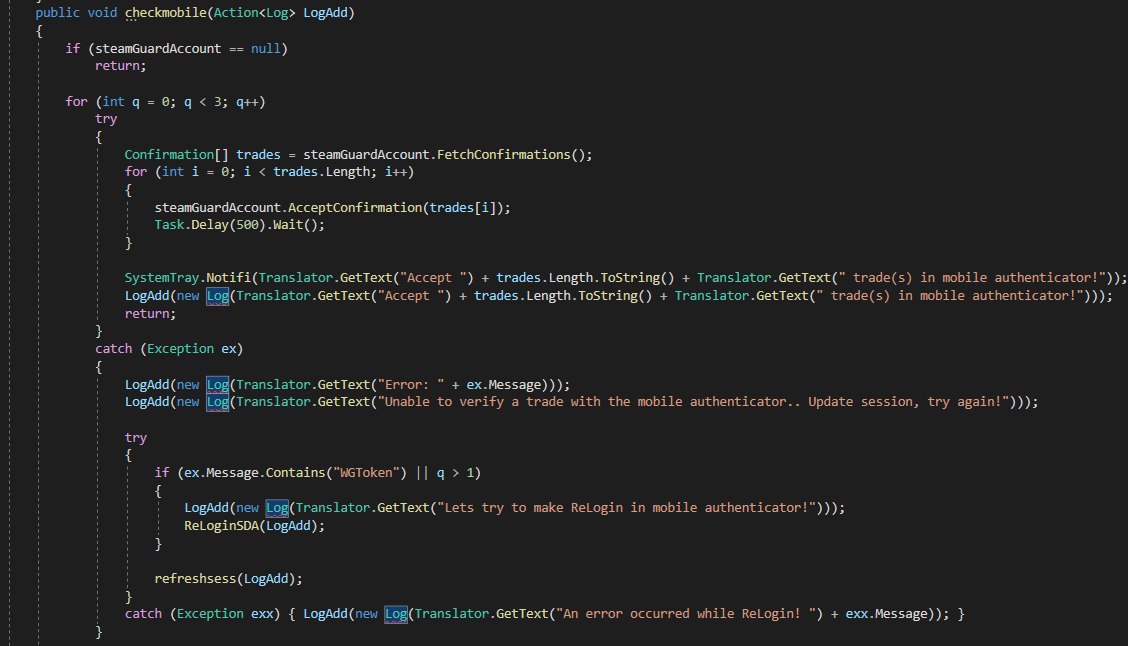Click the FetchConfirmations() call
The height and width of the screenshot is (646, 1128).
(x=514, y=155)
